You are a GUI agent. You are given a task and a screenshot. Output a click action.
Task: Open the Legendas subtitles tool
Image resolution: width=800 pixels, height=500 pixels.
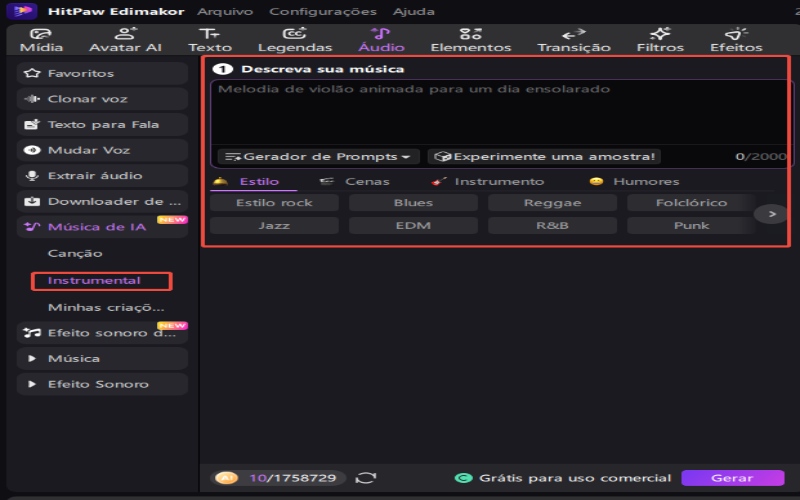pos(295,40)
